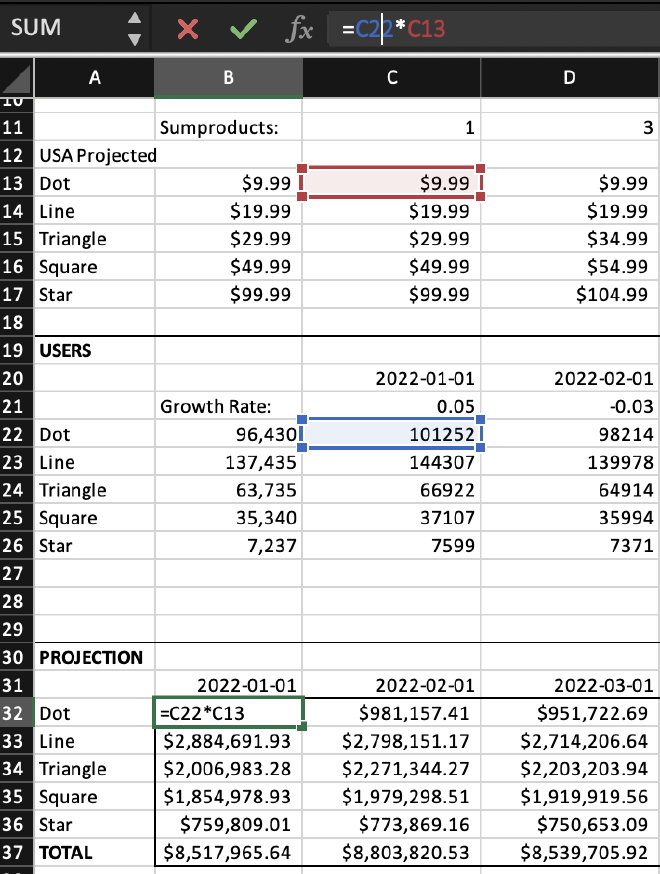Select highlighted cell C13 with $9.99
This screenshot has height=874, width=660.
(x=391, y=183)
